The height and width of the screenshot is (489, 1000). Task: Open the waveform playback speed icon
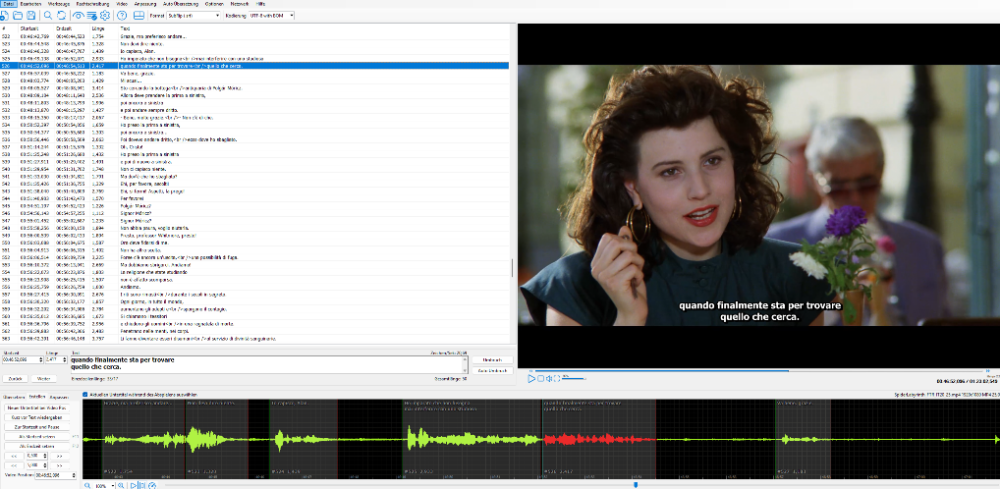tap(152, 485)
